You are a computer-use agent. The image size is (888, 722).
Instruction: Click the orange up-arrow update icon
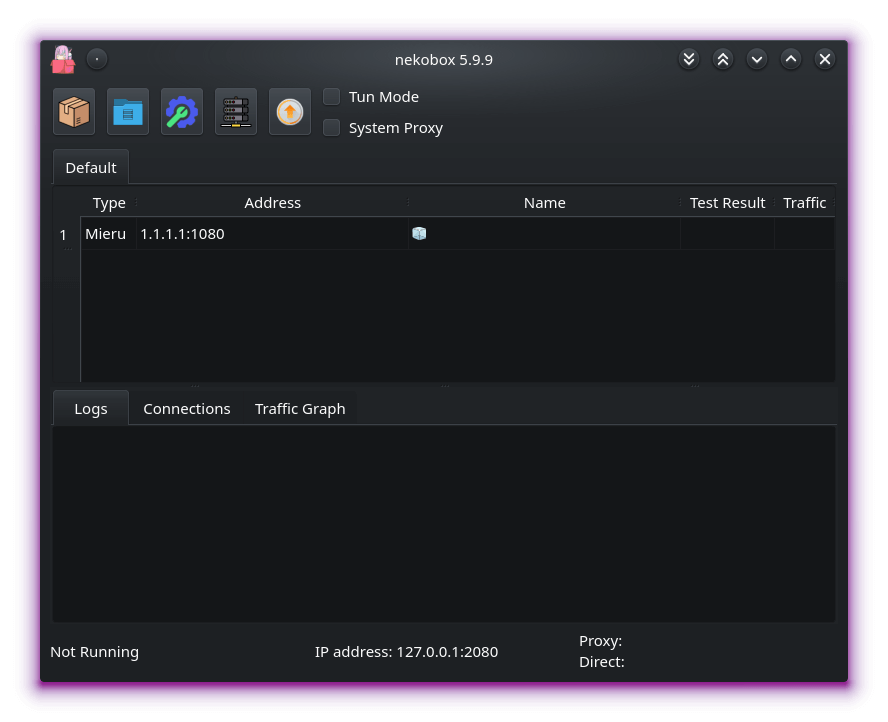click(290, 111)
